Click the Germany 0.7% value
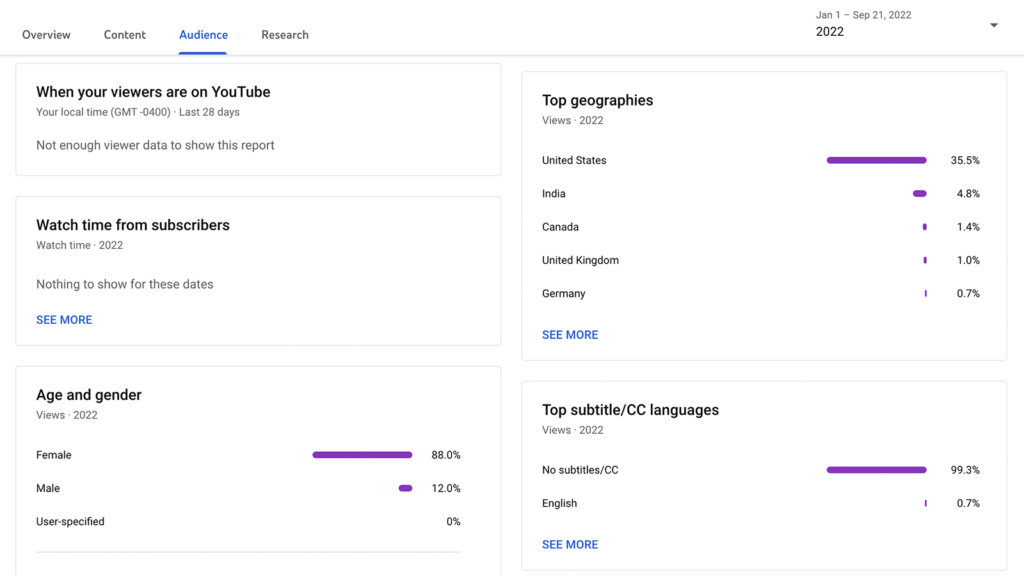This screenshot has width=1024, height=576. [x=966, y=293]
